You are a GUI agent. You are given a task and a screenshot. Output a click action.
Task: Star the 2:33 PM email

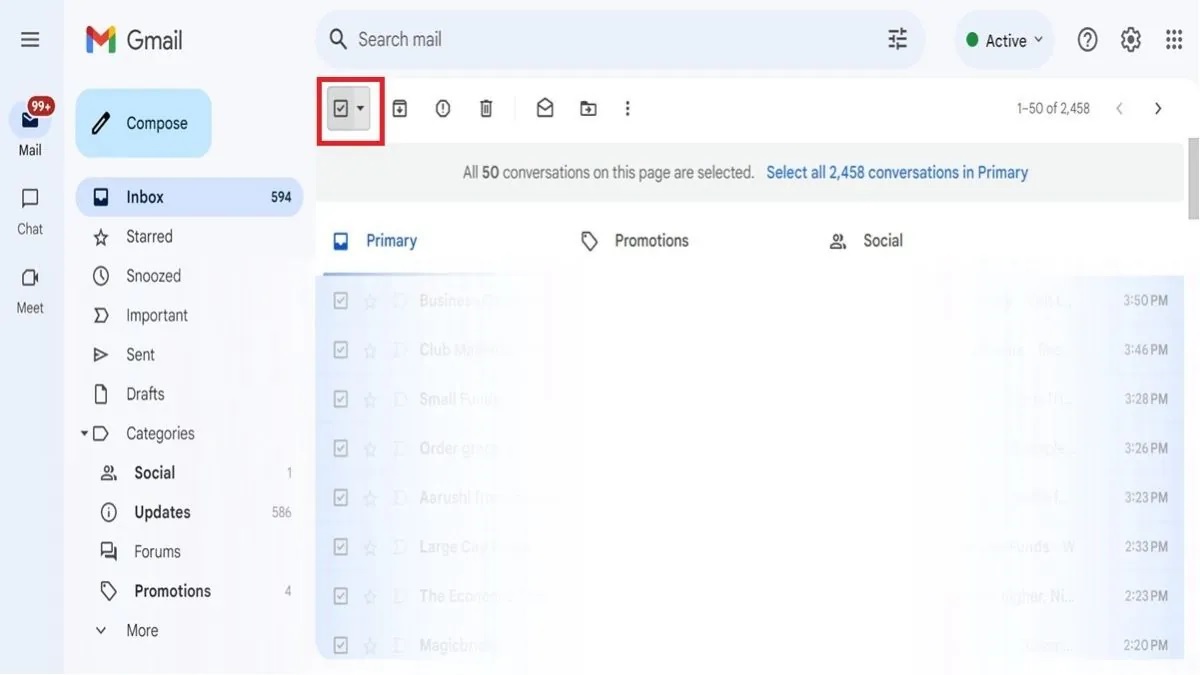coord(370,547)
